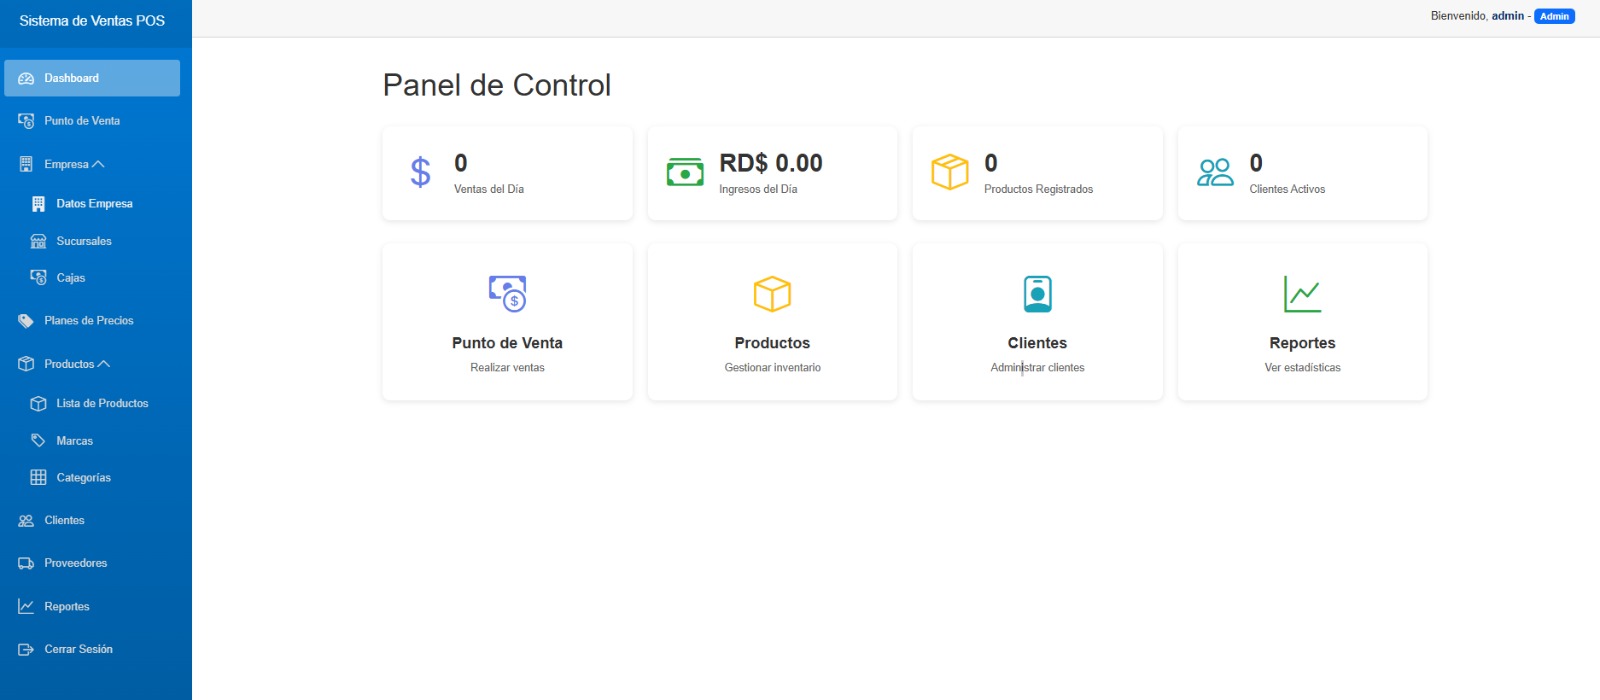Click the Sucursales store icon in sidebar

[x=38, y=242]
